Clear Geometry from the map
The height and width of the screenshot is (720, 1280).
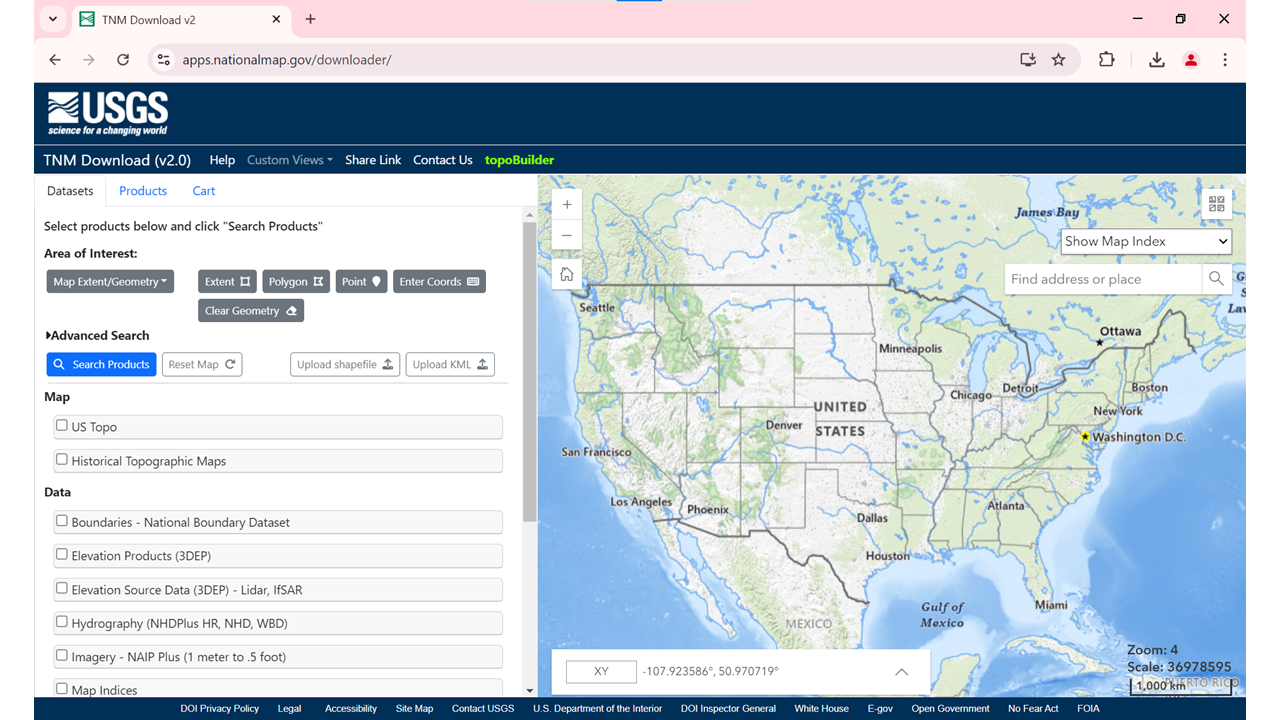[250, 311]
